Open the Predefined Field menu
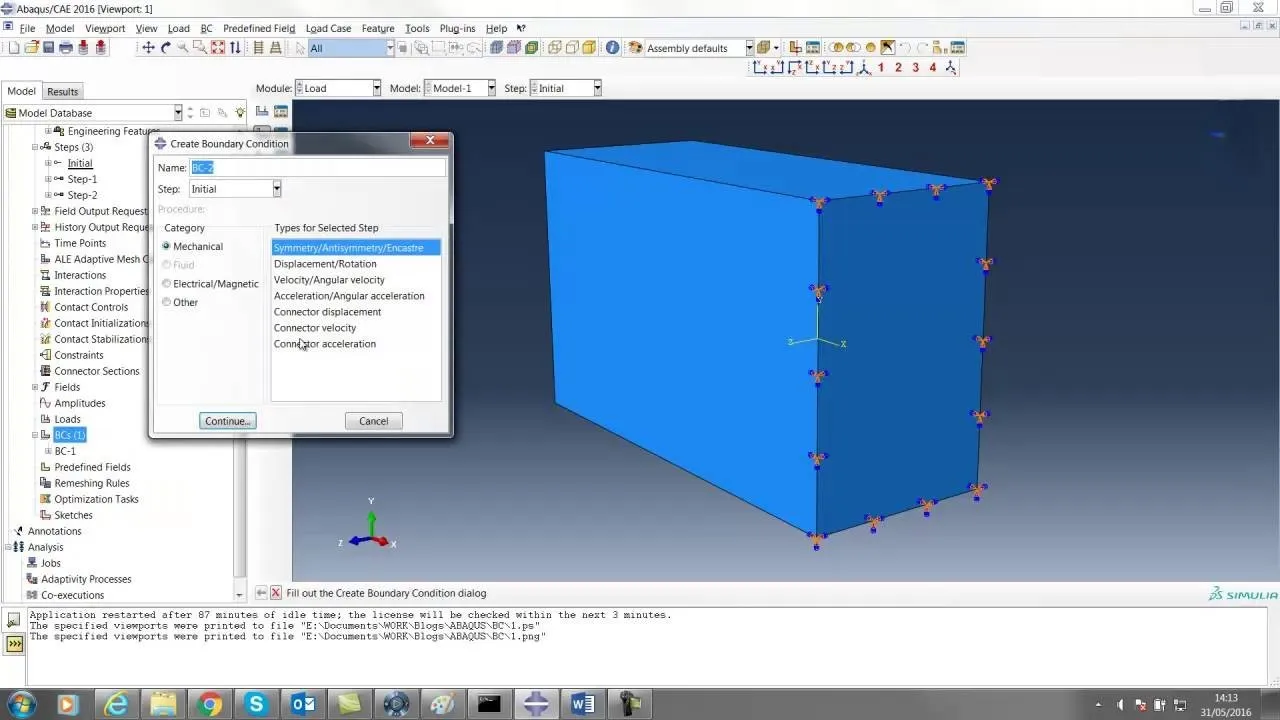Viewport: 1280px width, 720px height. pos(259,28)
